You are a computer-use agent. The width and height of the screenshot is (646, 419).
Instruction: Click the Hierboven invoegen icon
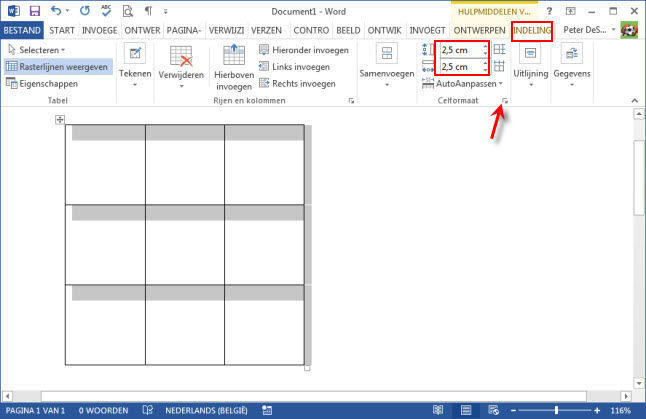pyautogui.click(x=234, y=55)
